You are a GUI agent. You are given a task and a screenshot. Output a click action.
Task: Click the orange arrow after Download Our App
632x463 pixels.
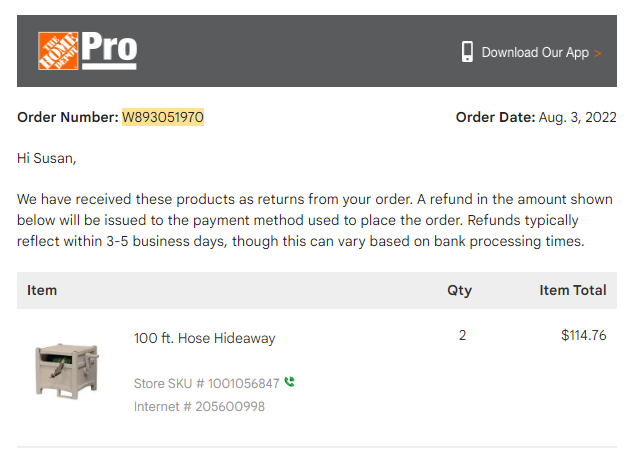tap(597, 53)
